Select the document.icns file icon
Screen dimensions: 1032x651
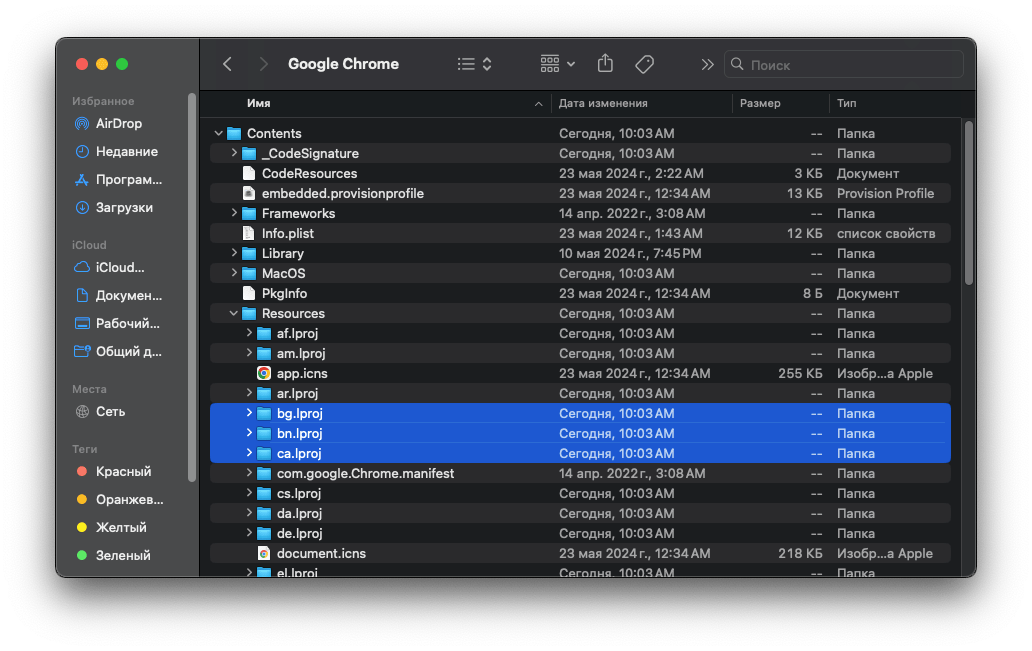pyautogui.click(x=264, y=553)
